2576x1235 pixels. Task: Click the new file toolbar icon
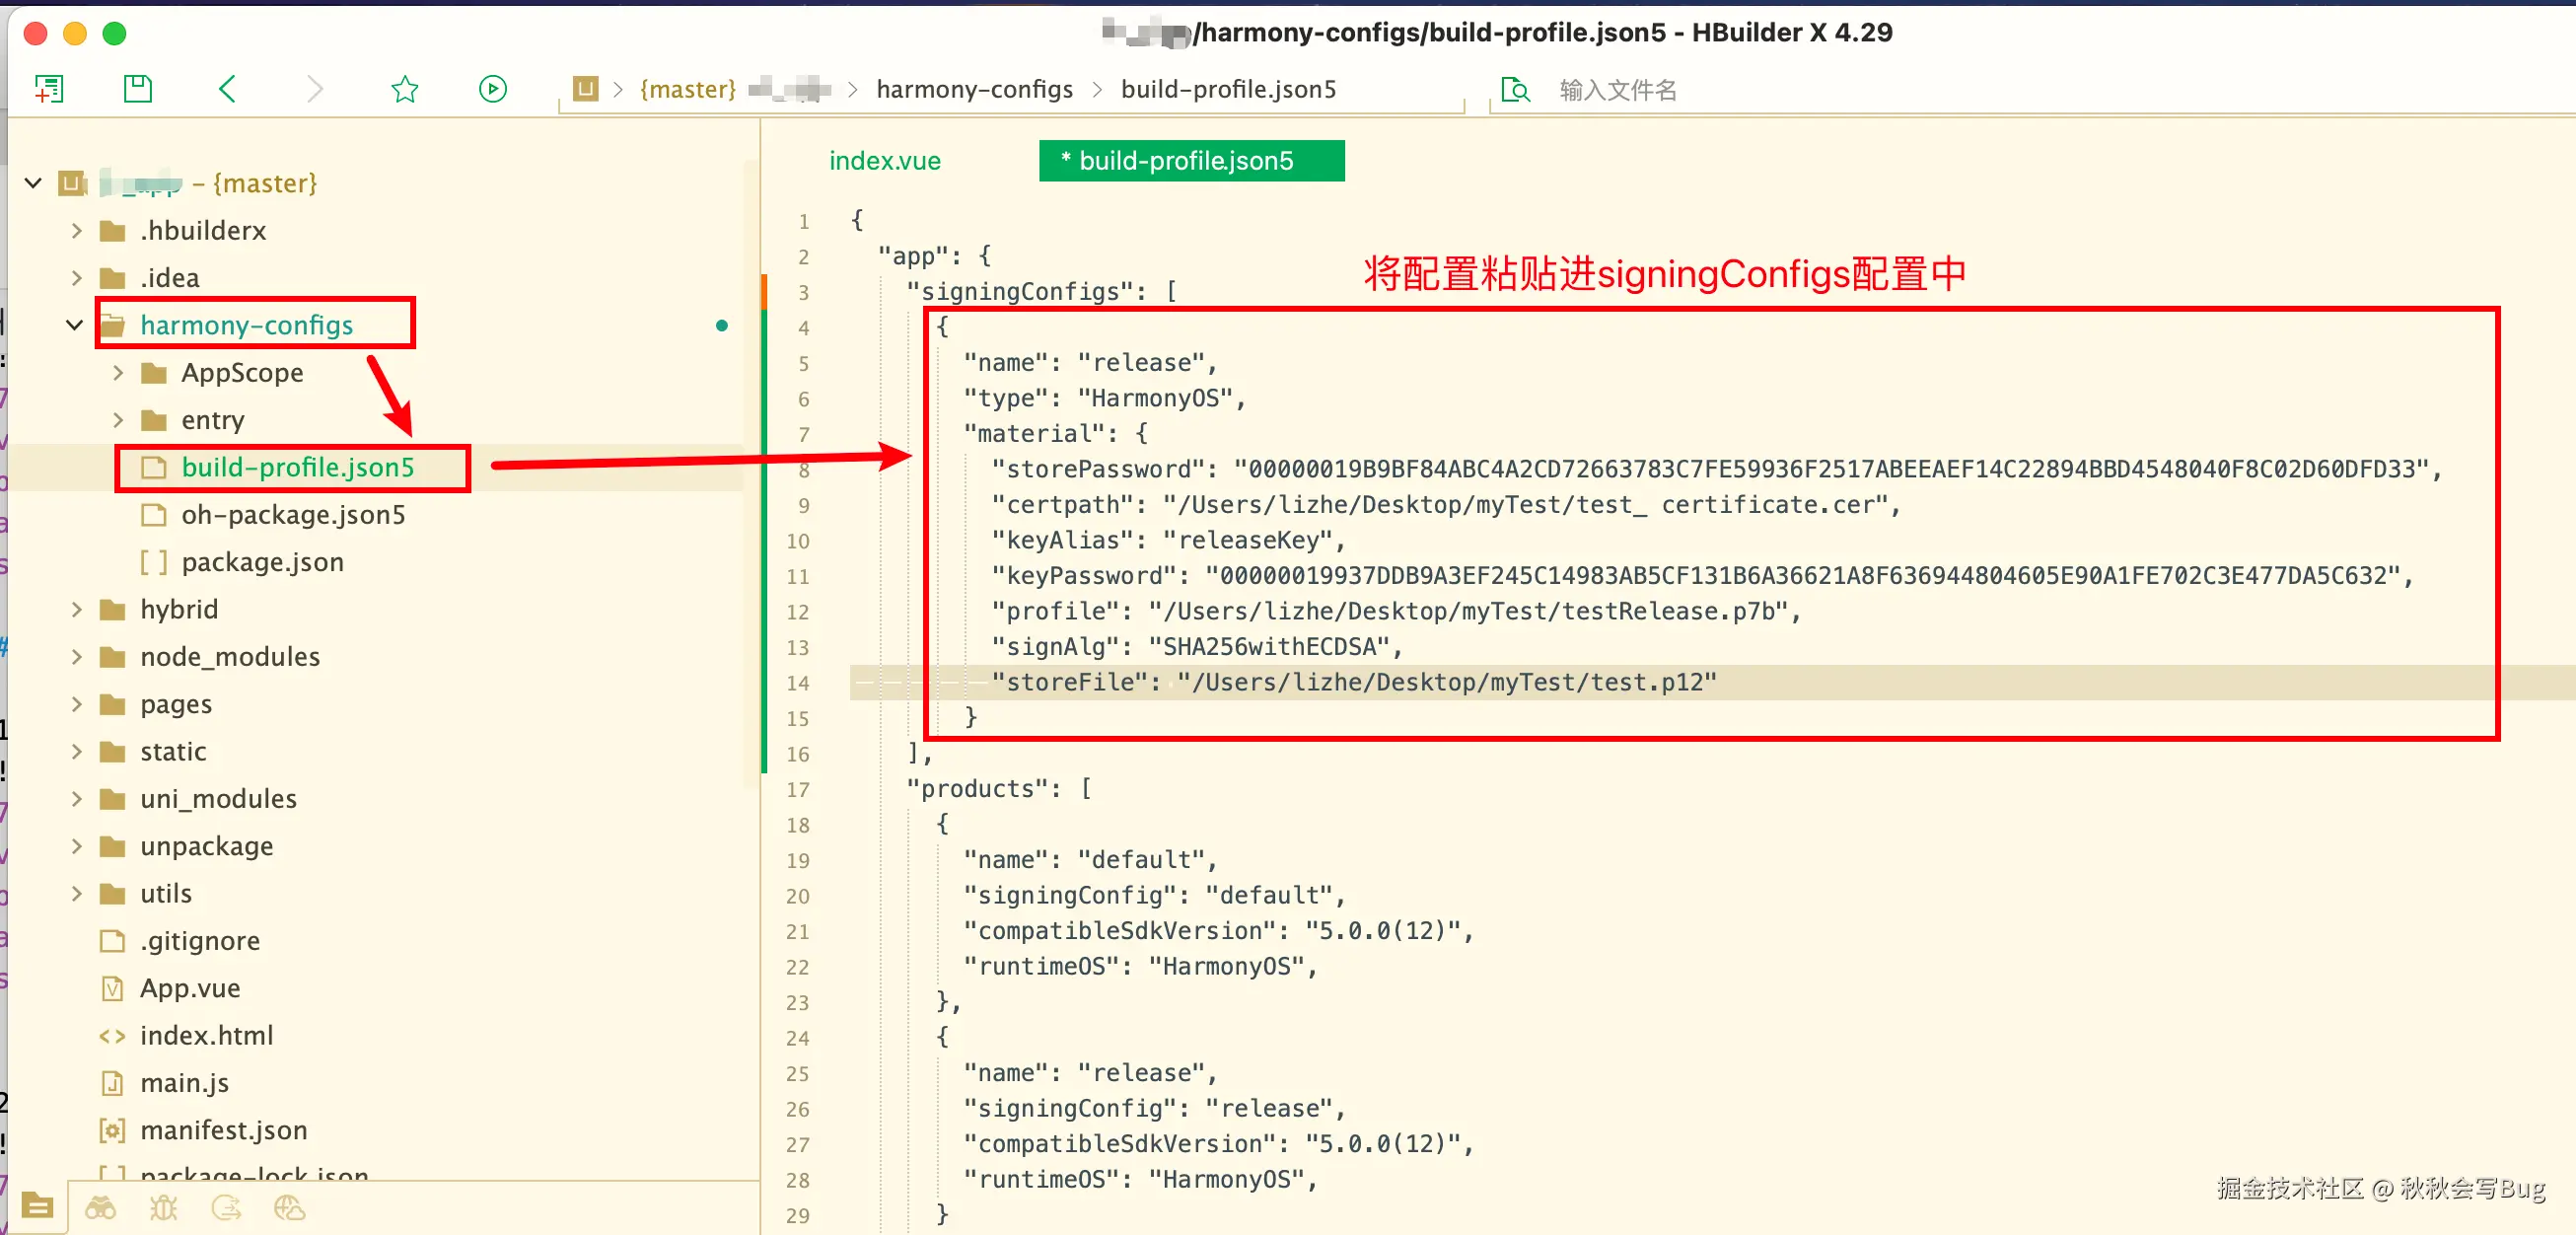pos(48,89)
